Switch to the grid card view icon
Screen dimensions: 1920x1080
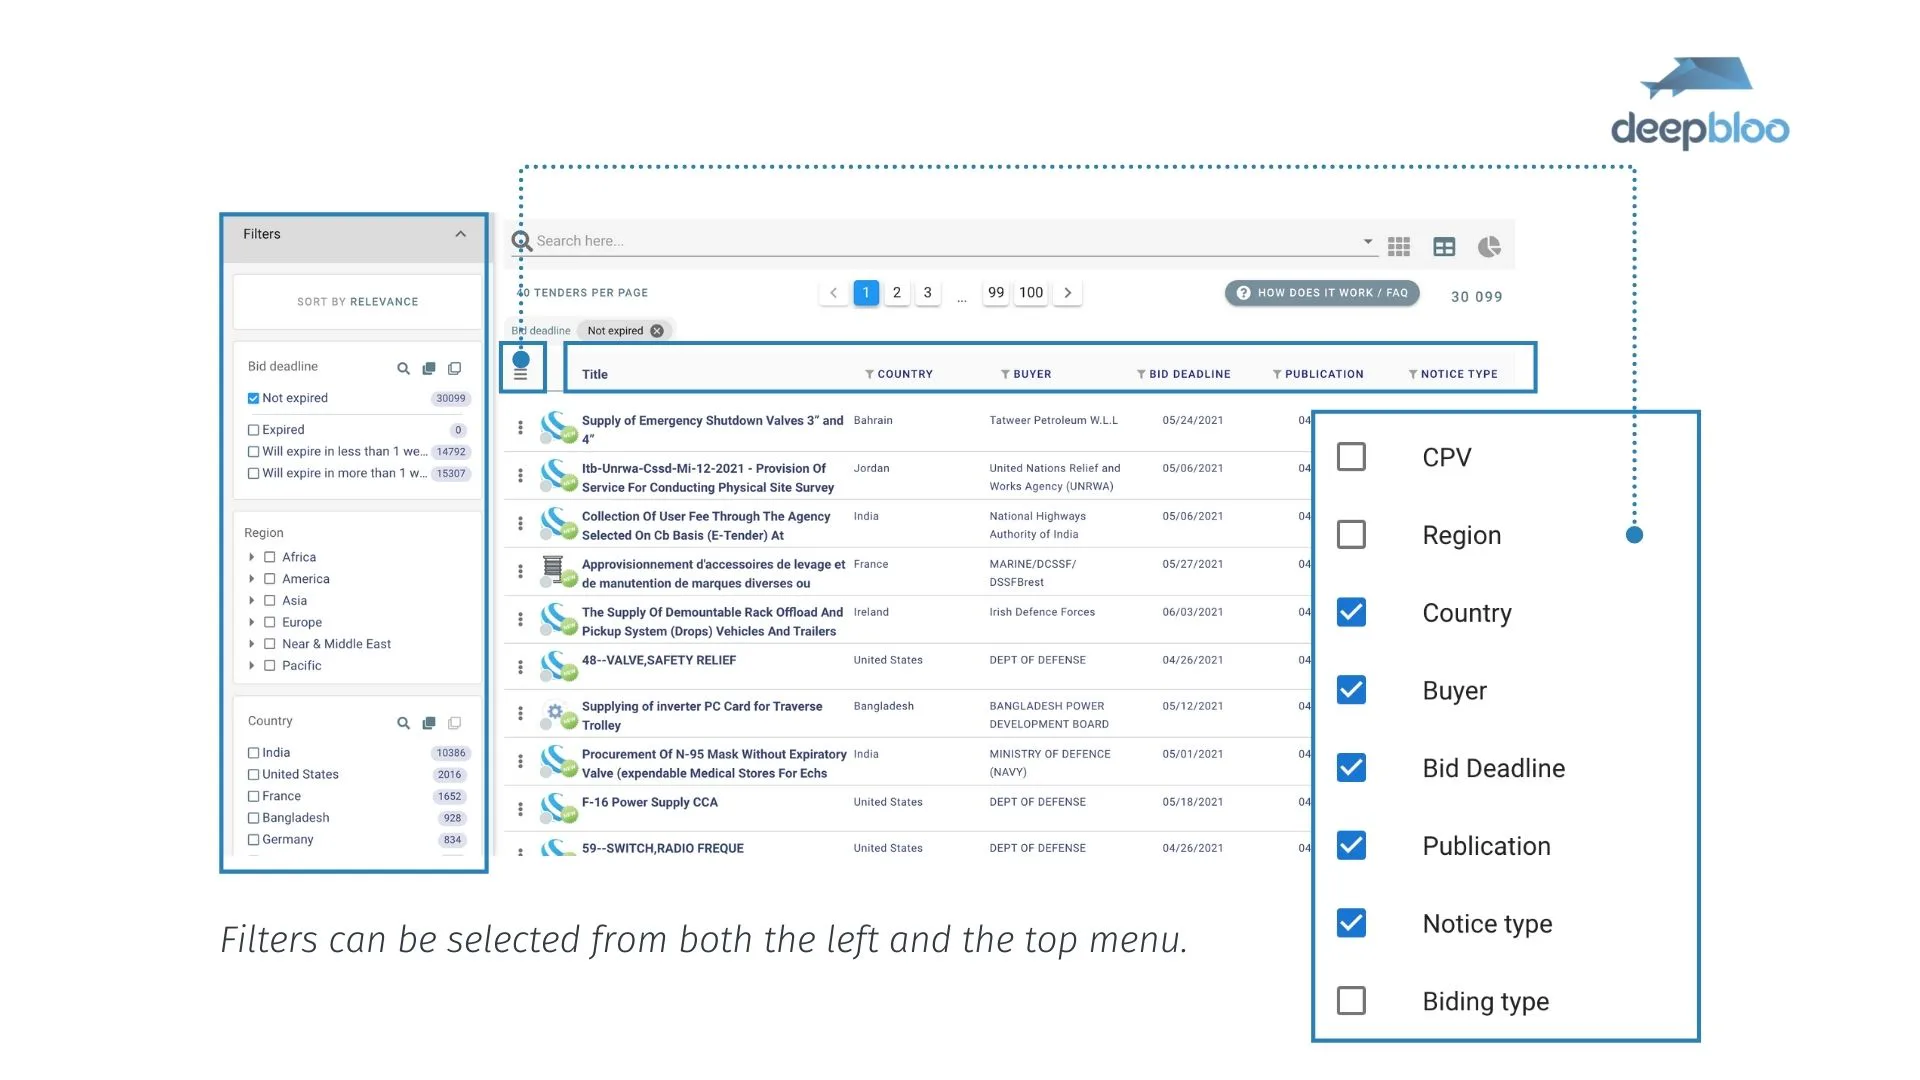tap(1399, 246)
